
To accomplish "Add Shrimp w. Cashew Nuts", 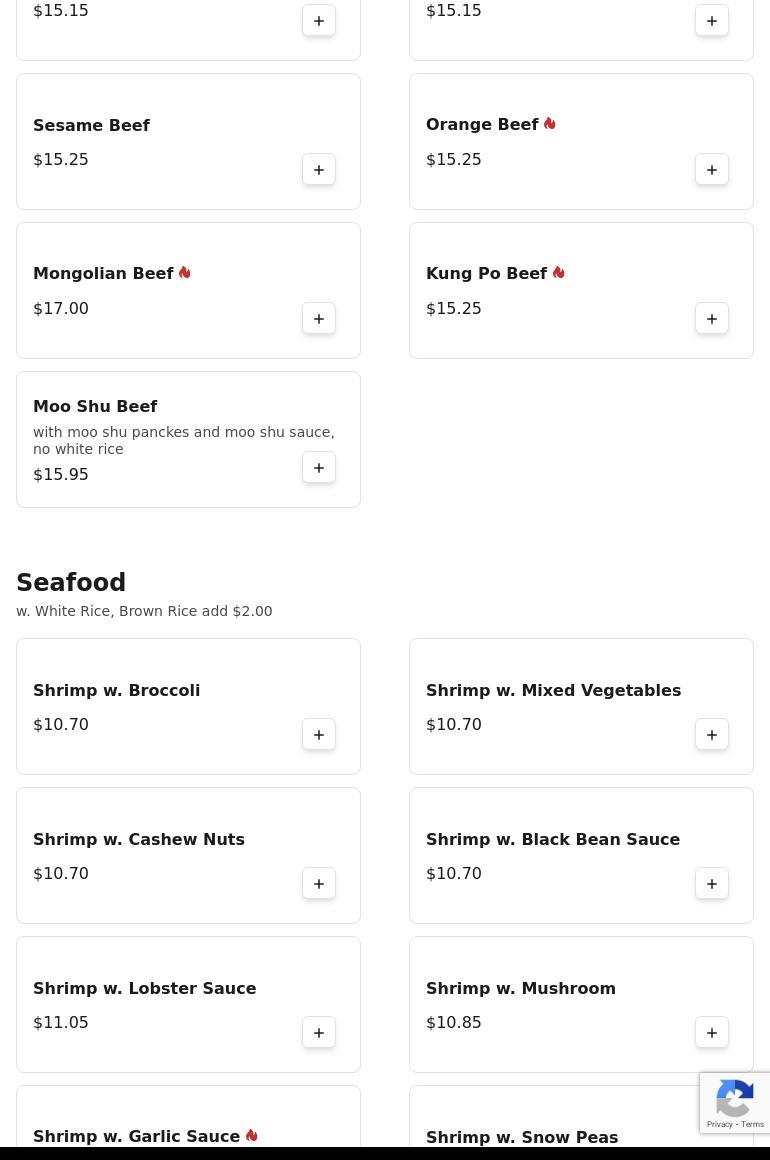I will point(319,884).
